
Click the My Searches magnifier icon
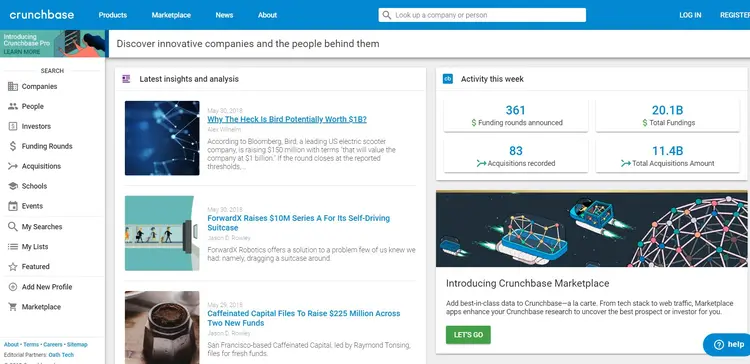pos(13,227)
